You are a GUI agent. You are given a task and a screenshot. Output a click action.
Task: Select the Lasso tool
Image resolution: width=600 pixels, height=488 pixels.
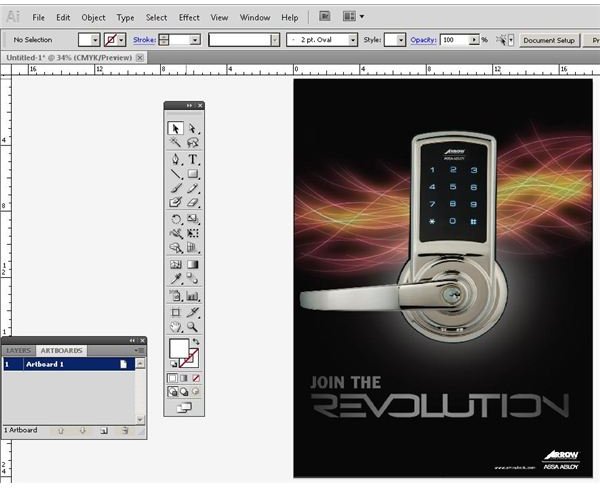(192, 142)
